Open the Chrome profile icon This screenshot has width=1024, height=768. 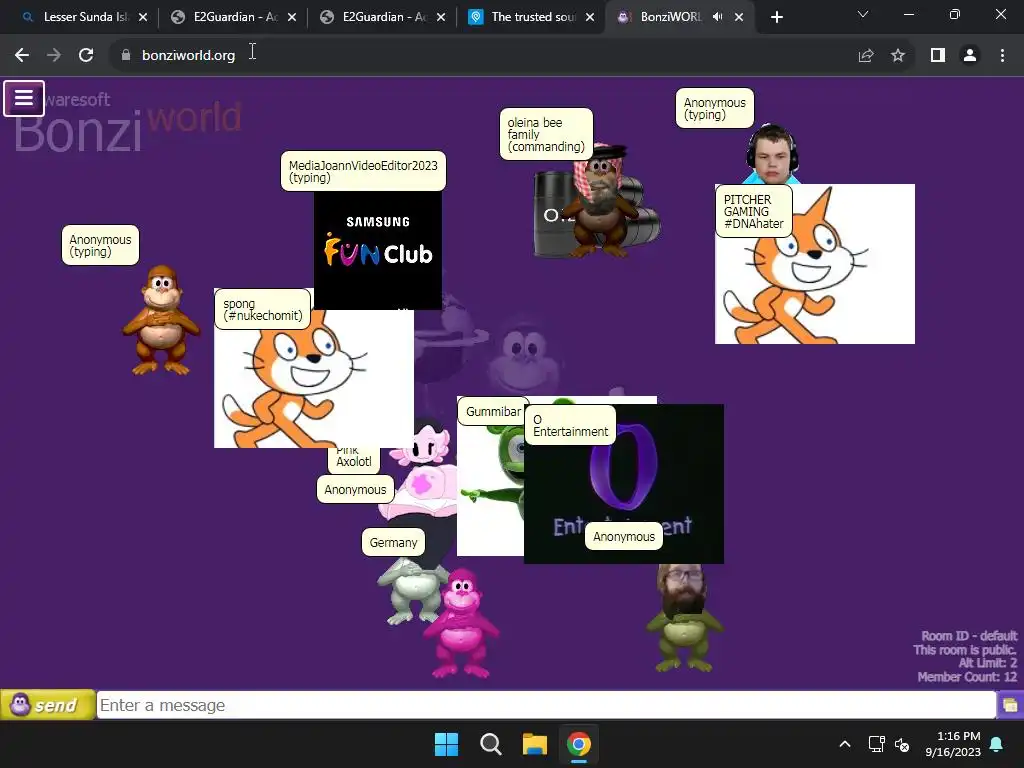[x=970, y=56]
